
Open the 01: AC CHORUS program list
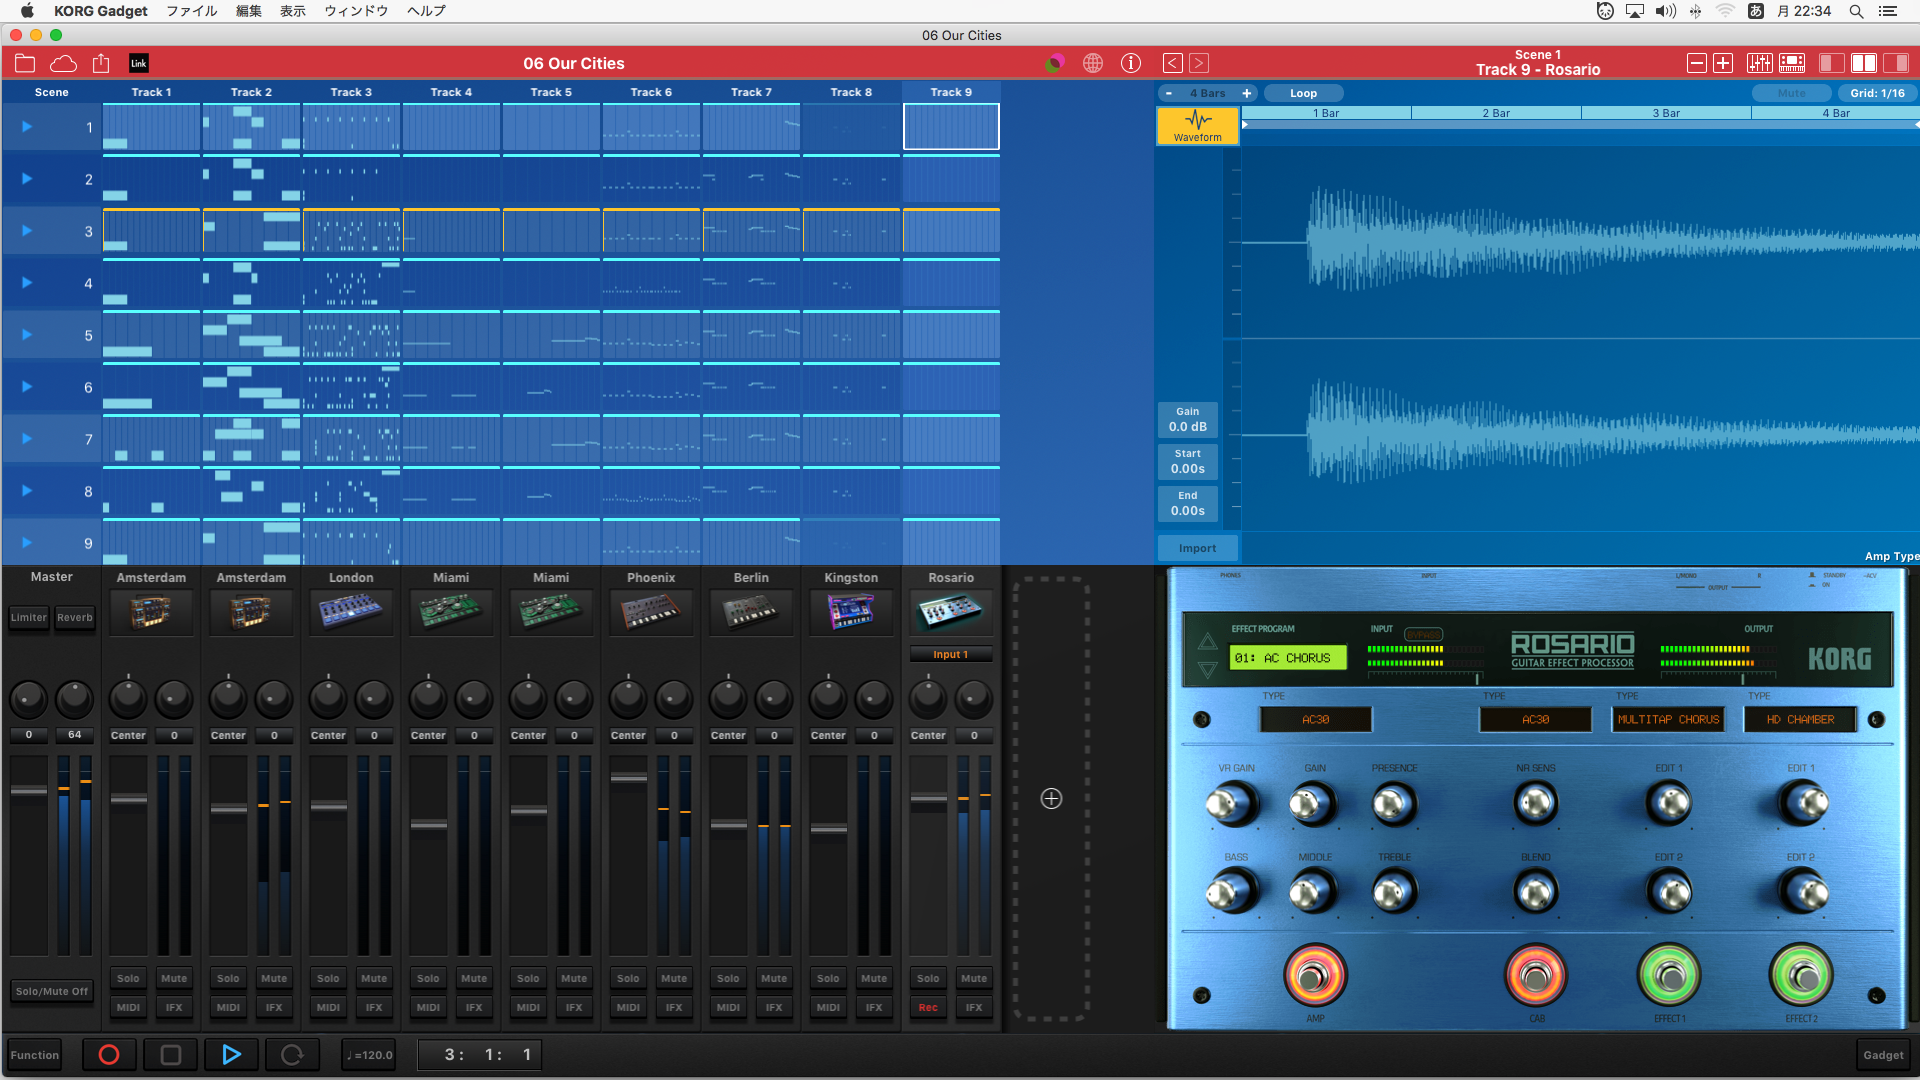pos(1287,657)
